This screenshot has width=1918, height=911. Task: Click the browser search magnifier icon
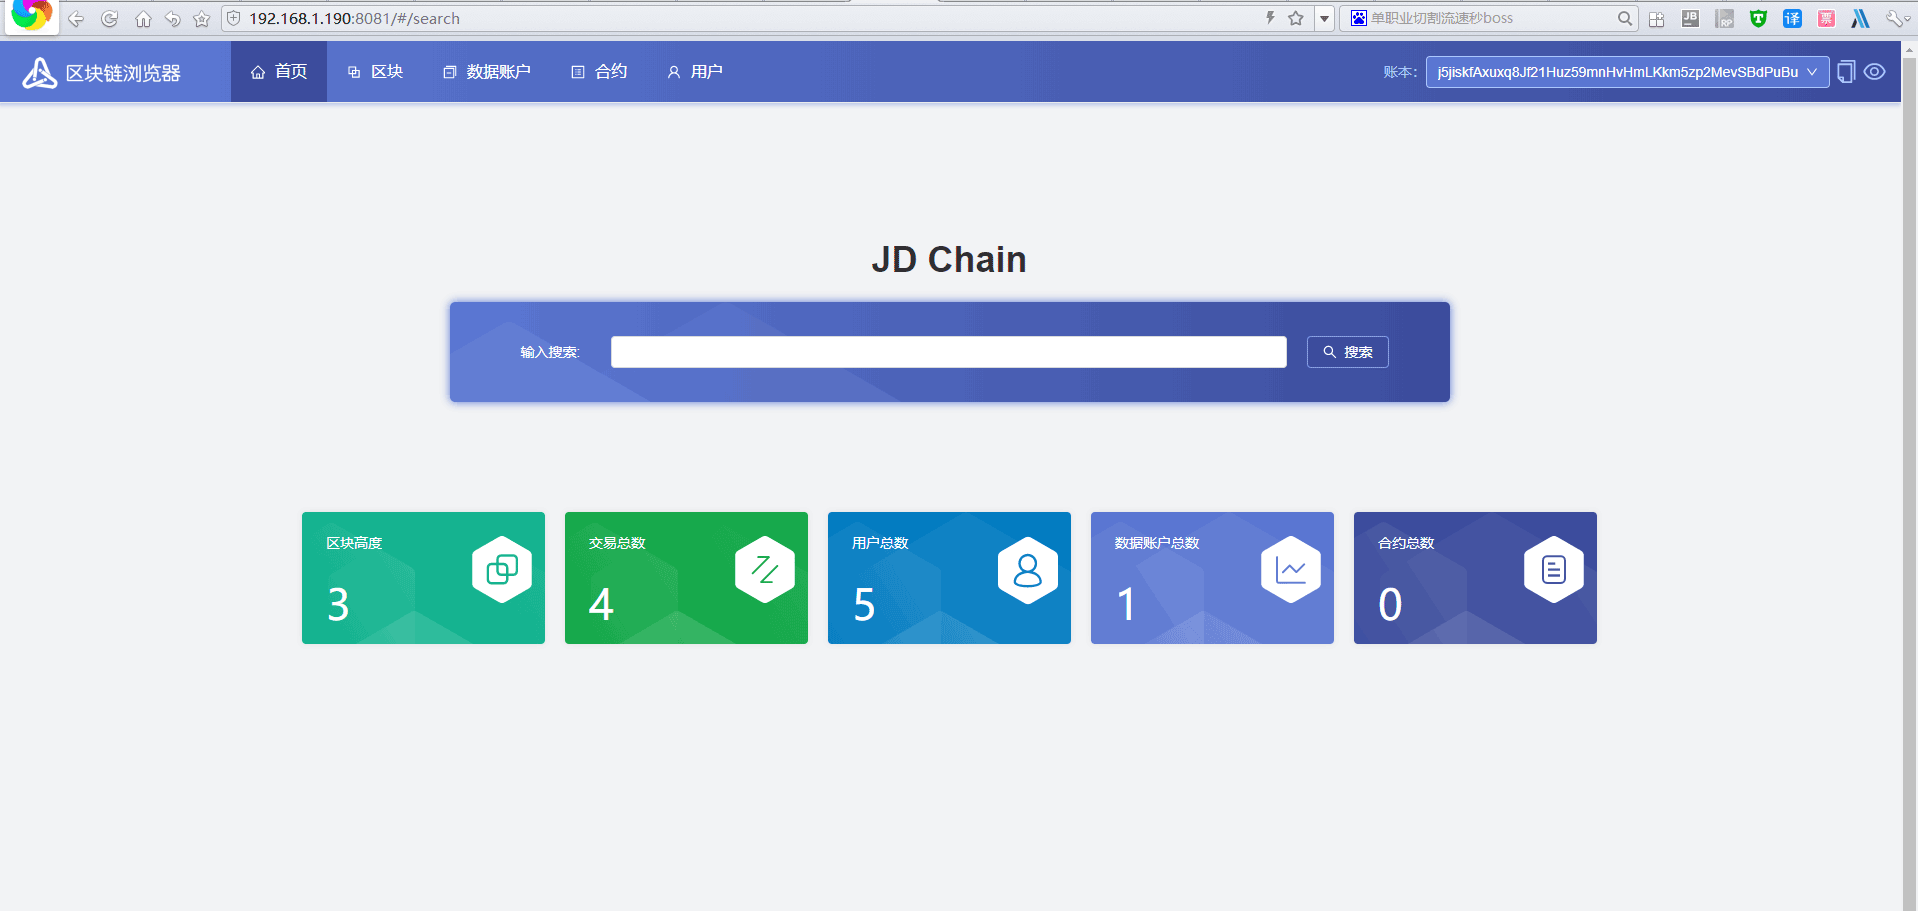(1625, 18)
